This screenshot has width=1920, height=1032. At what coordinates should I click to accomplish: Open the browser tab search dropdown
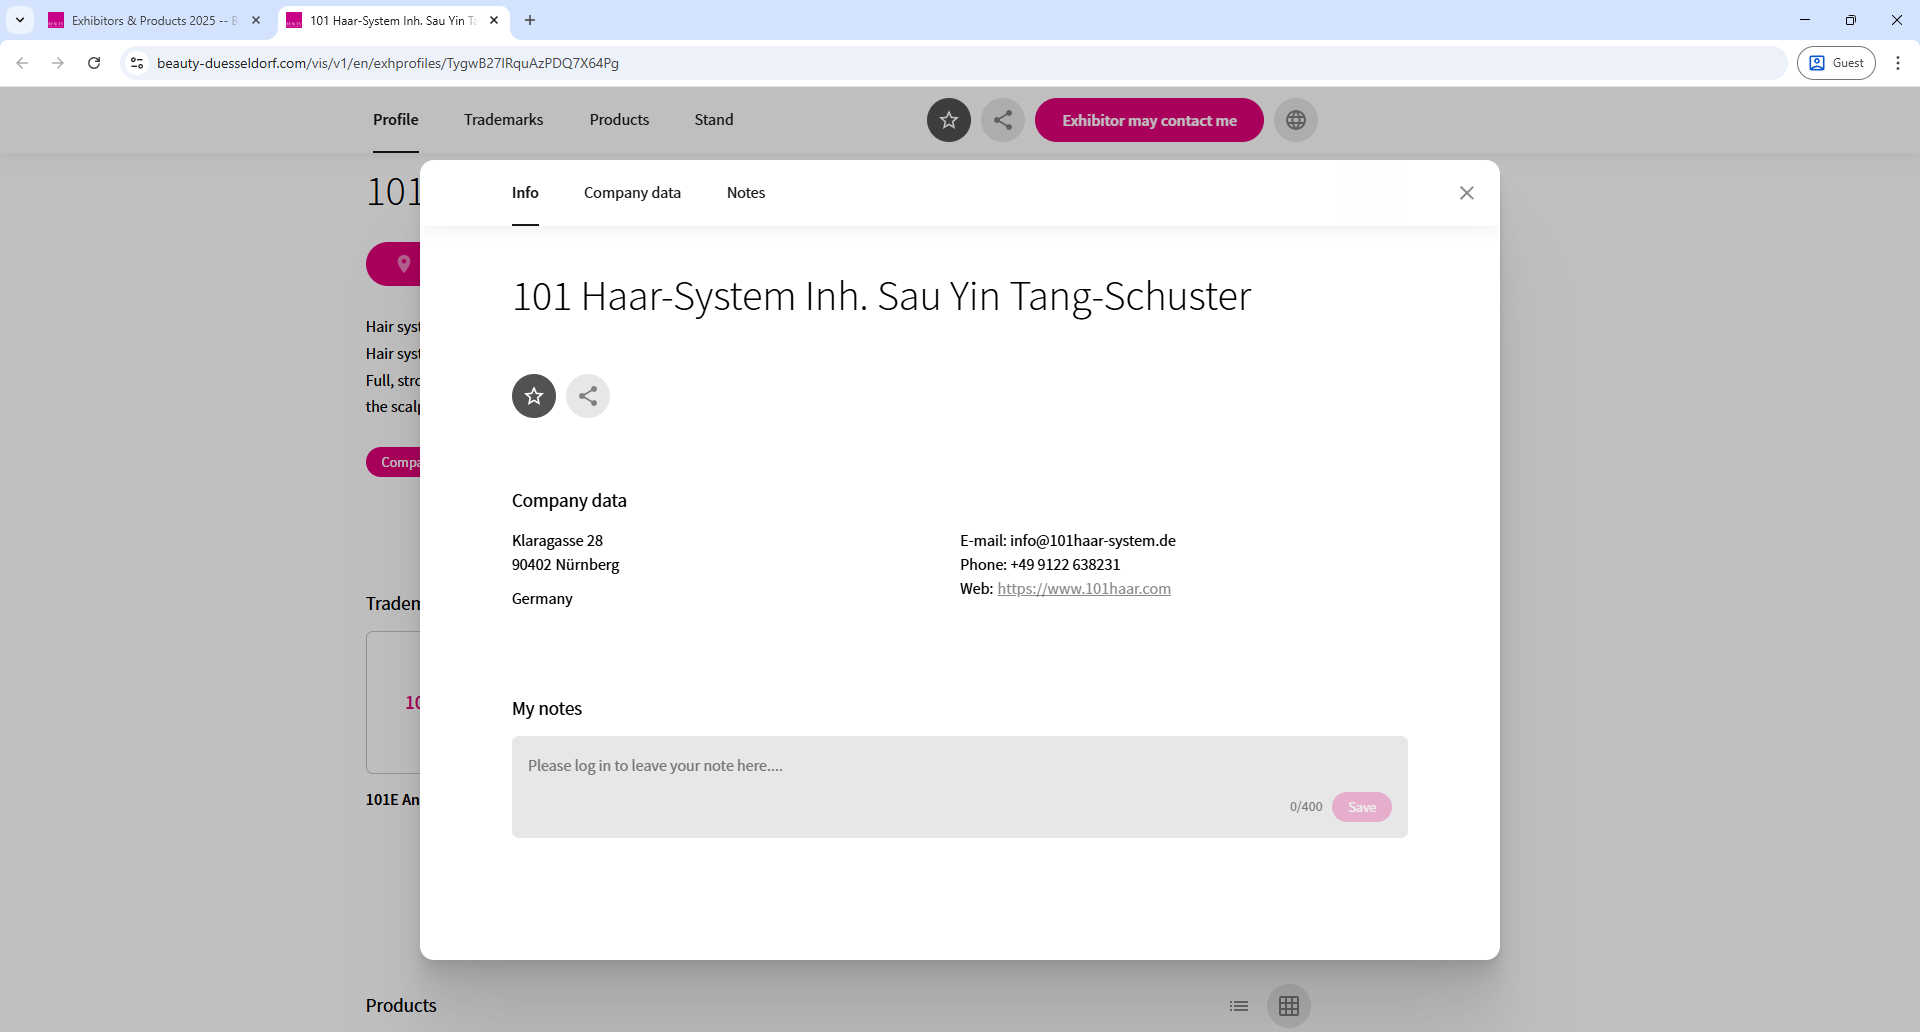(20, 20)
